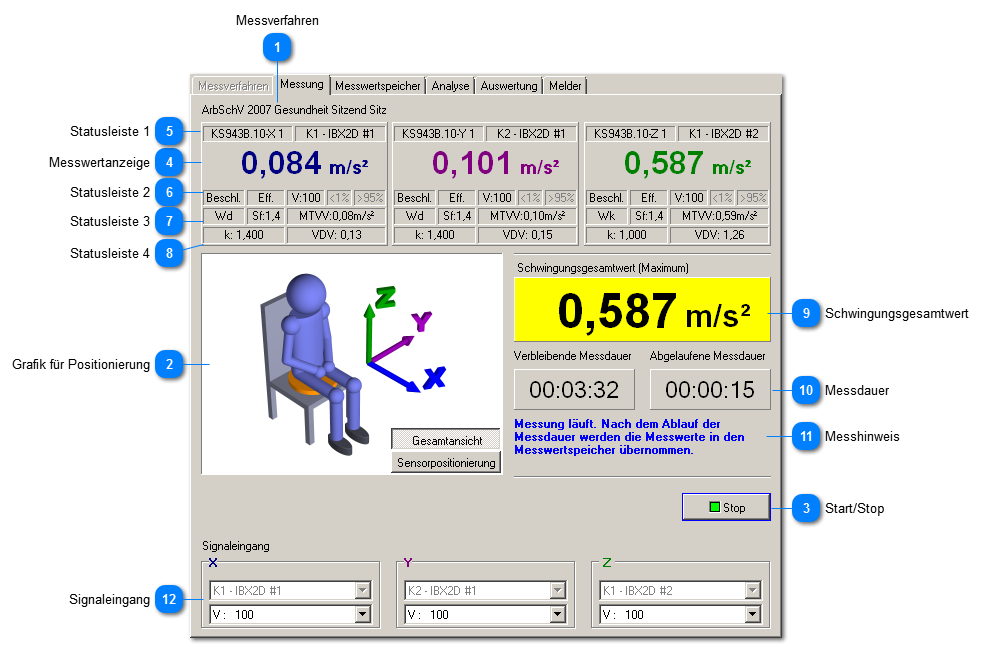The width and height of the screenshot is (985, 647).
Task: Click callout badge 3 beside Start/Stop
Action: pyautogui.click(x=805, y=508)
